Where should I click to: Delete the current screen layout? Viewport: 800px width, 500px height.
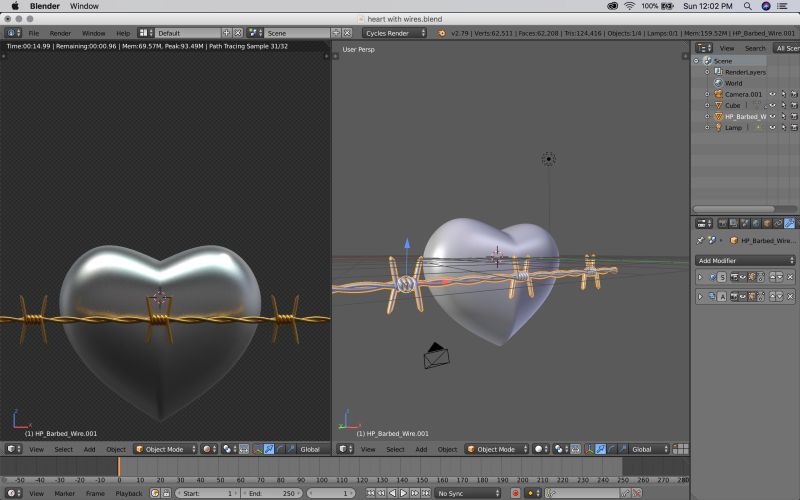[x=238, y=33]
